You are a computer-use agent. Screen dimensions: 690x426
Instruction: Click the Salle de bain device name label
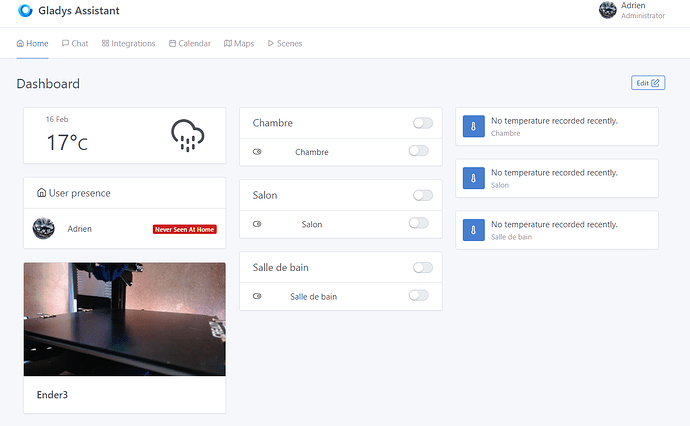click(313, 297)
